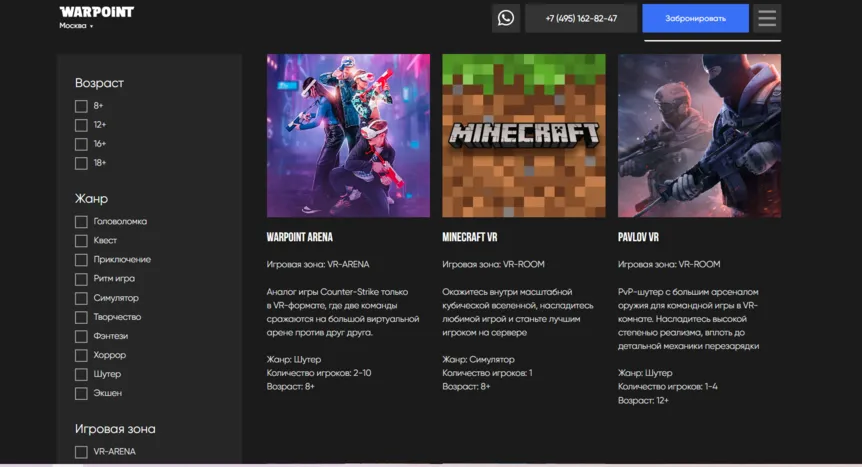Open the WARPOINT ARENA title link
Image resolution: width=862 pixels, height=467 pixels.
pyautogui.click(x=300, y=237)
